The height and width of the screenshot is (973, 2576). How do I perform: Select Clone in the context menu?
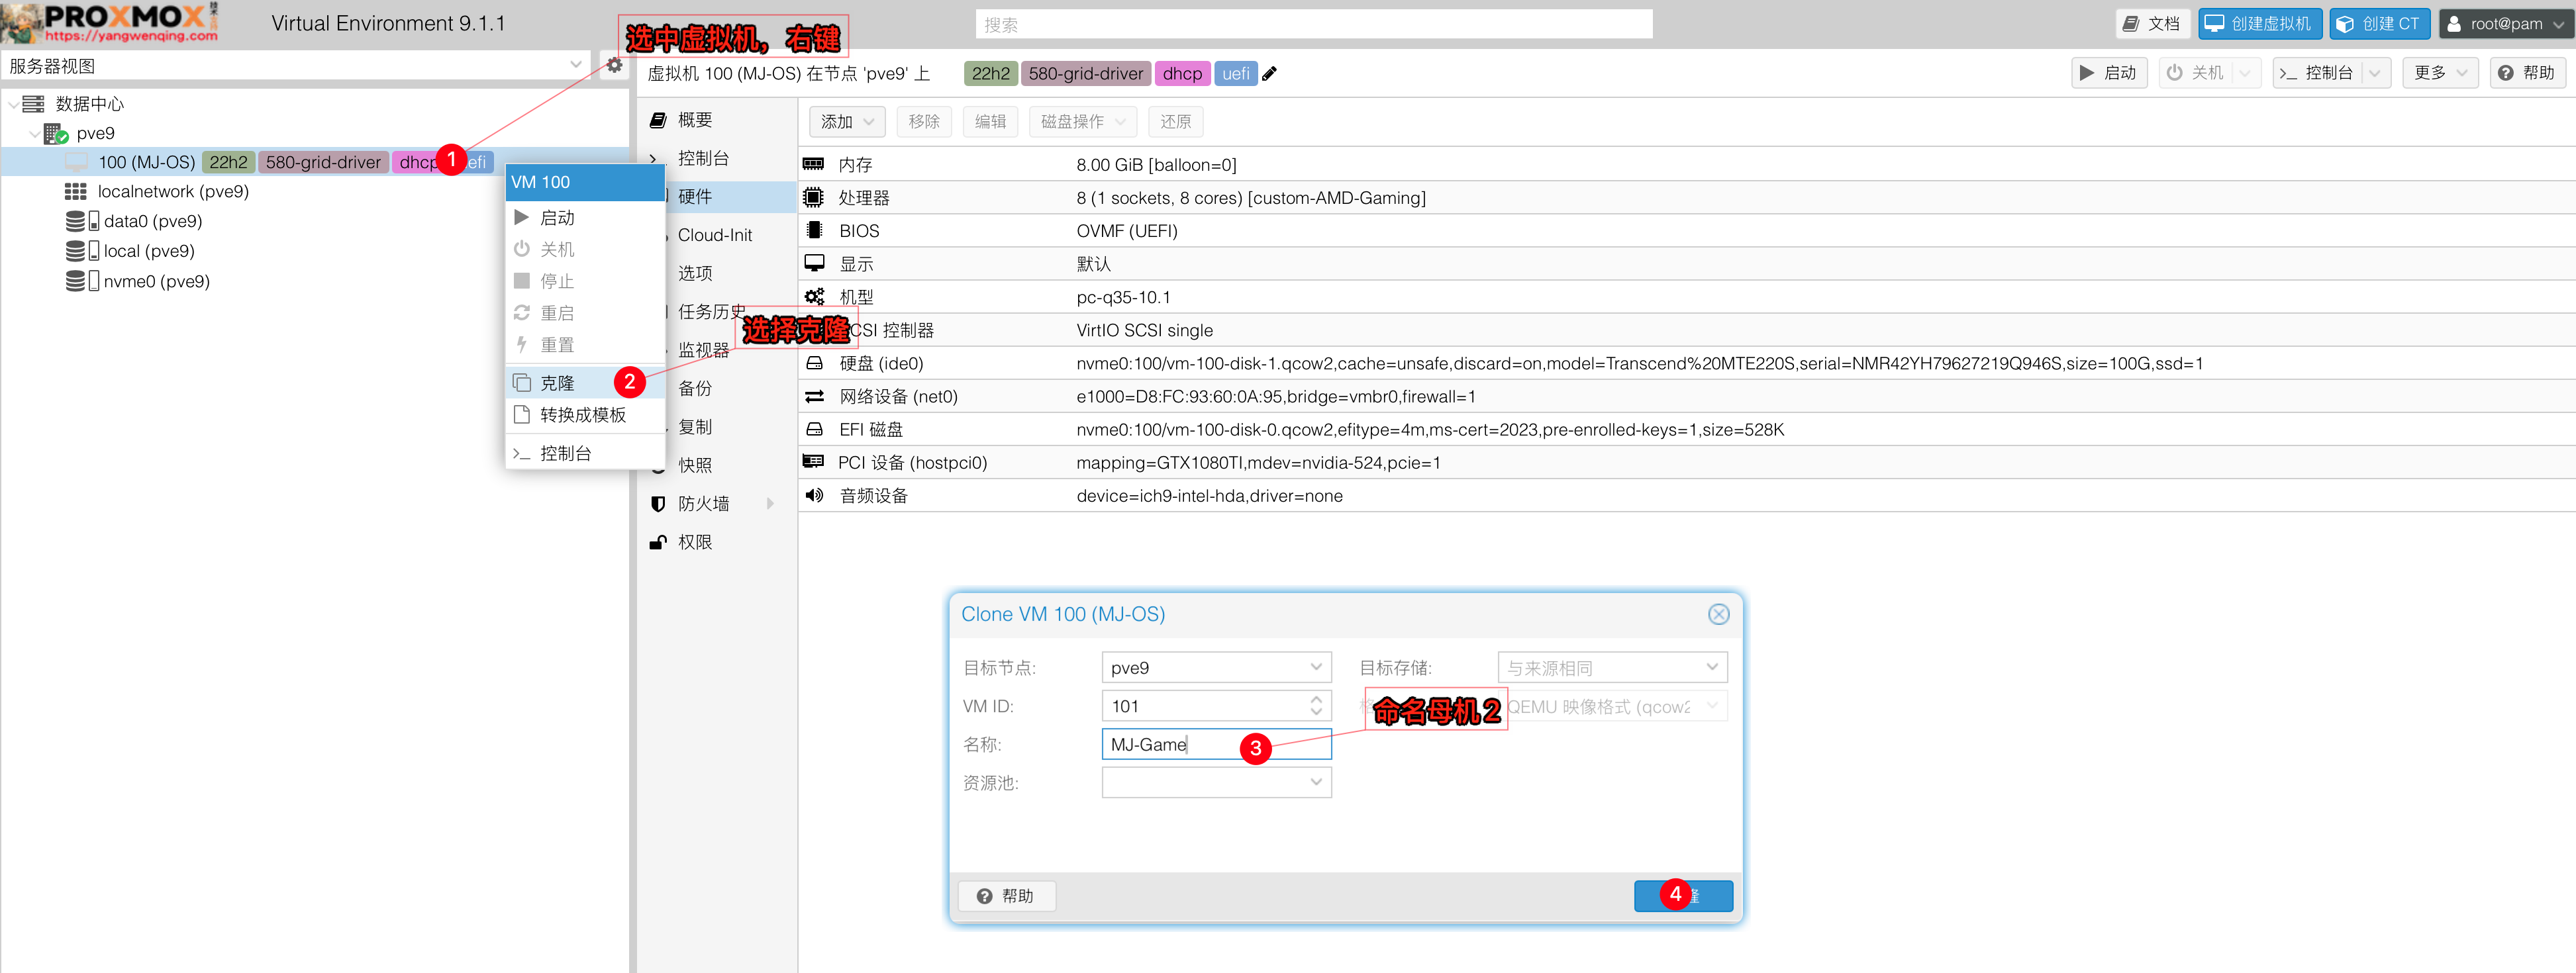(558, 383)
